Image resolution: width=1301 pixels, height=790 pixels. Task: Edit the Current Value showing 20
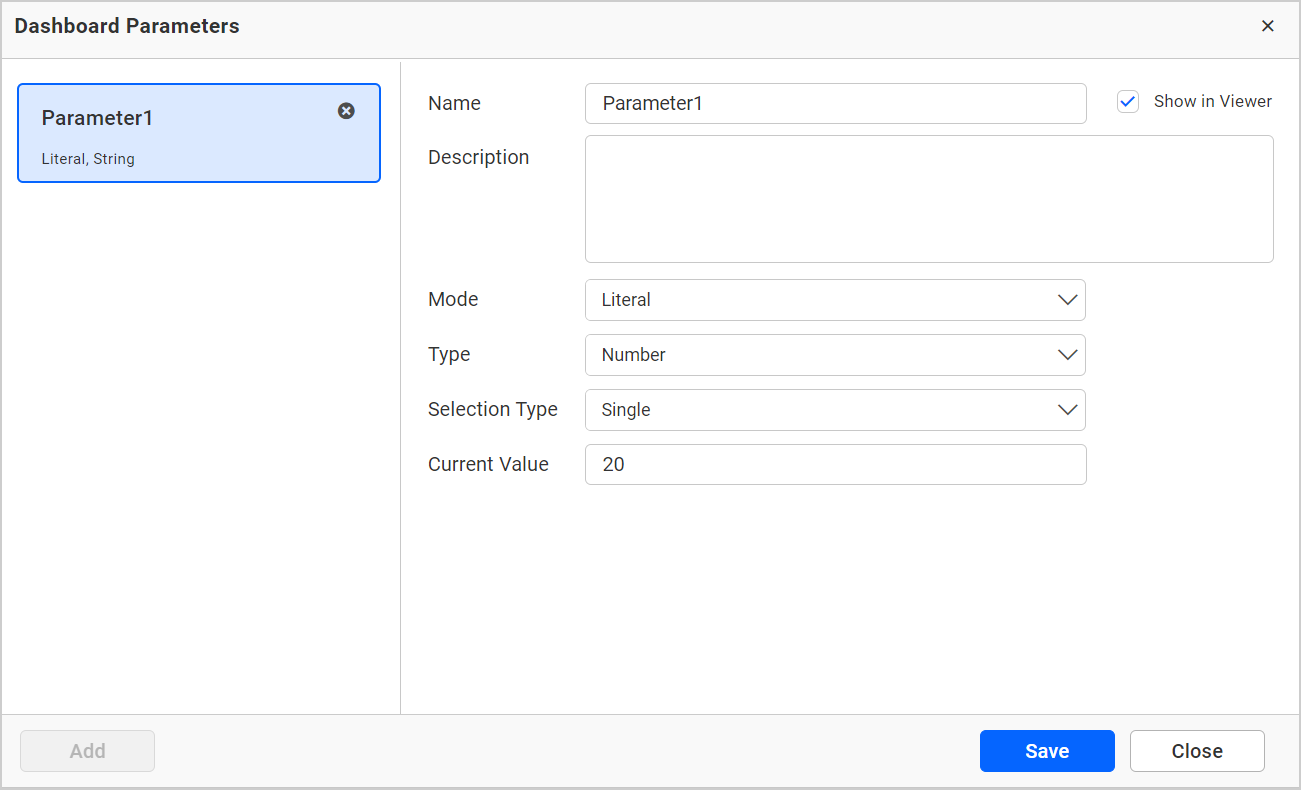point(836,464)
